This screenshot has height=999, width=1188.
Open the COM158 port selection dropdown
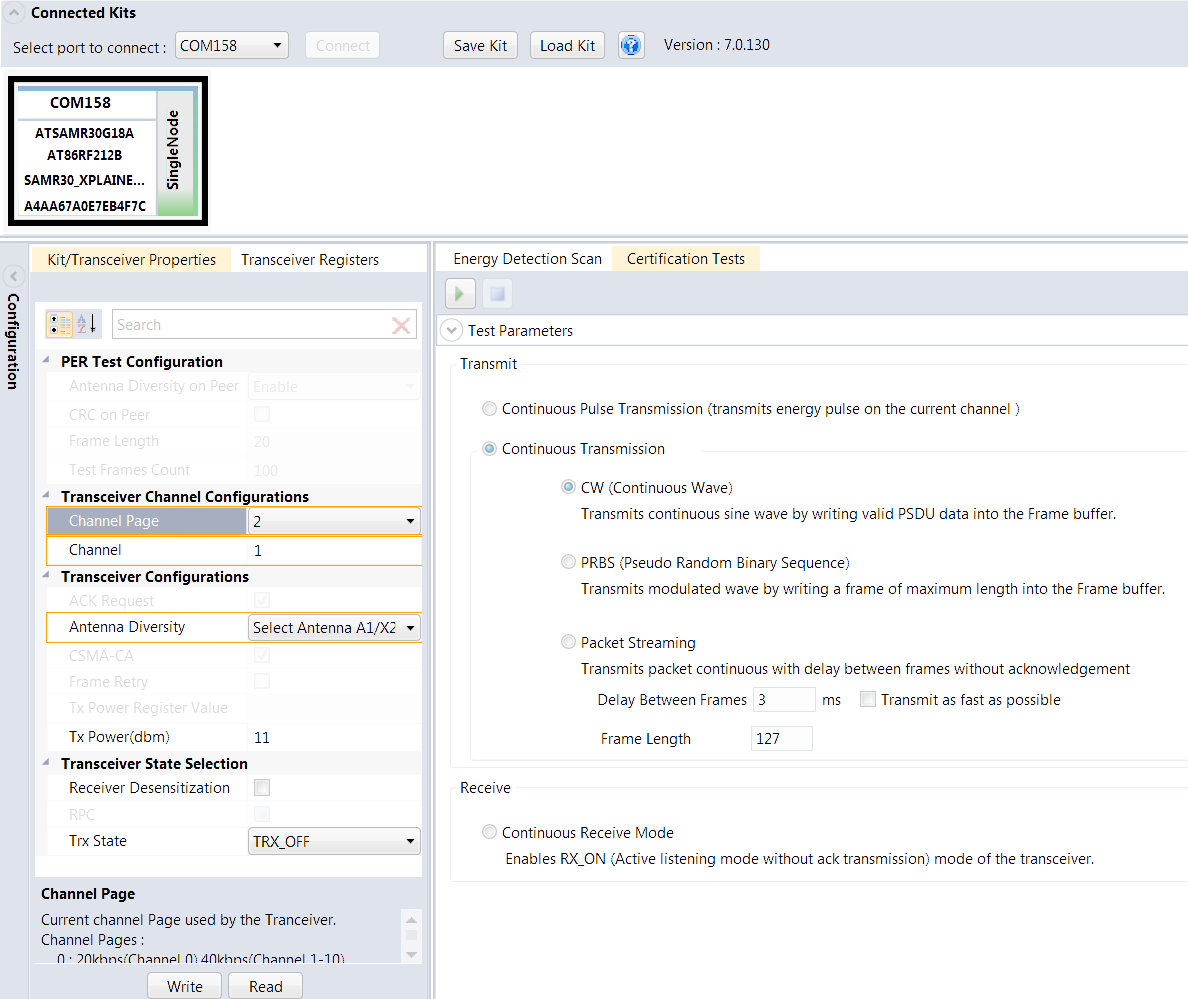232,45
